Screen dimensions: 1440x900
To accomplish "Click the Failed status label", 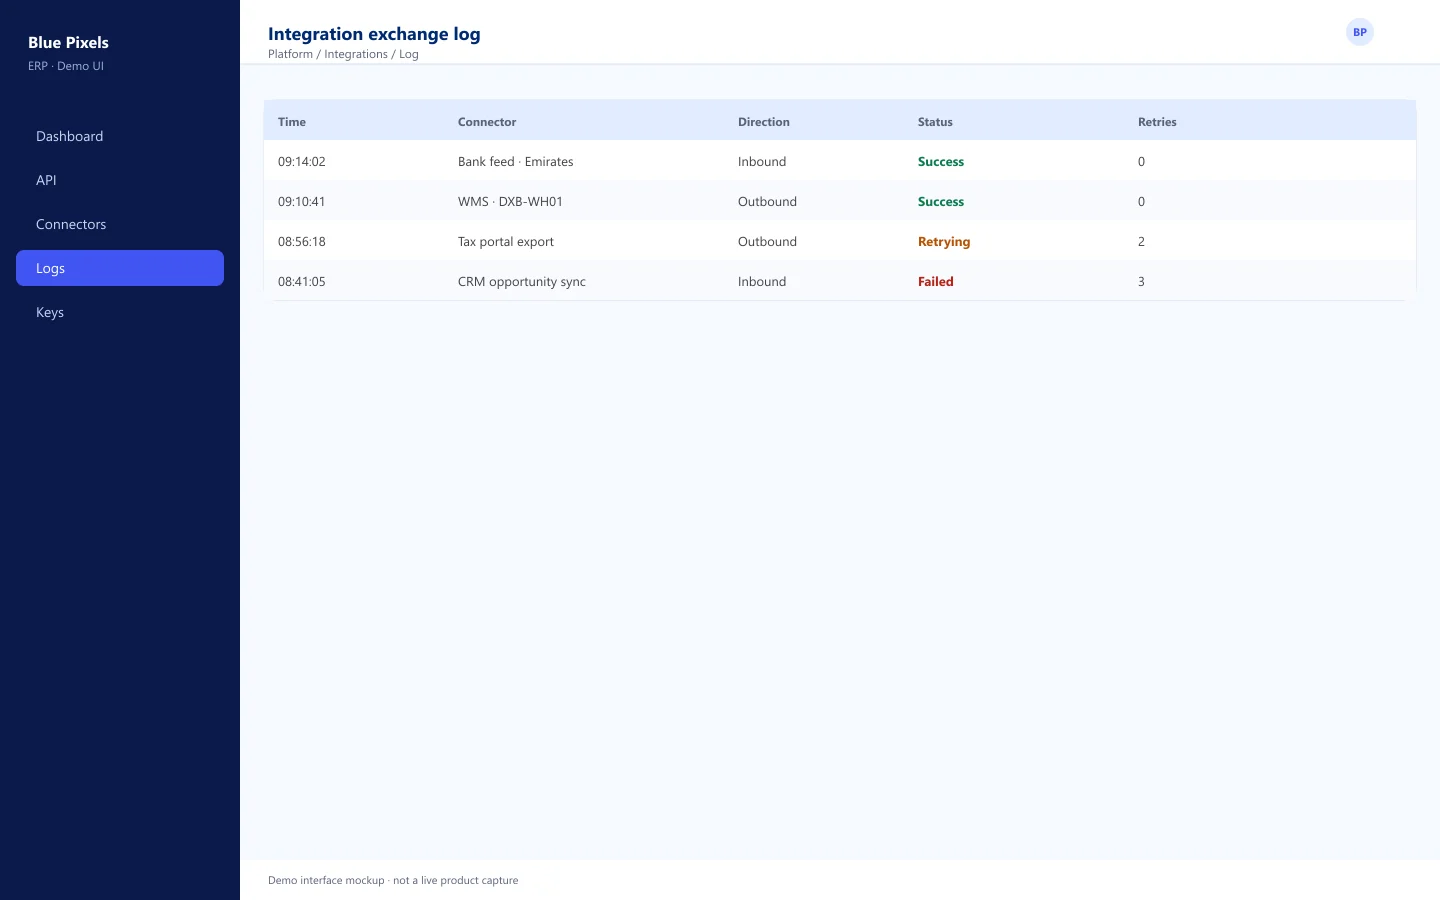I will point(936,281).
